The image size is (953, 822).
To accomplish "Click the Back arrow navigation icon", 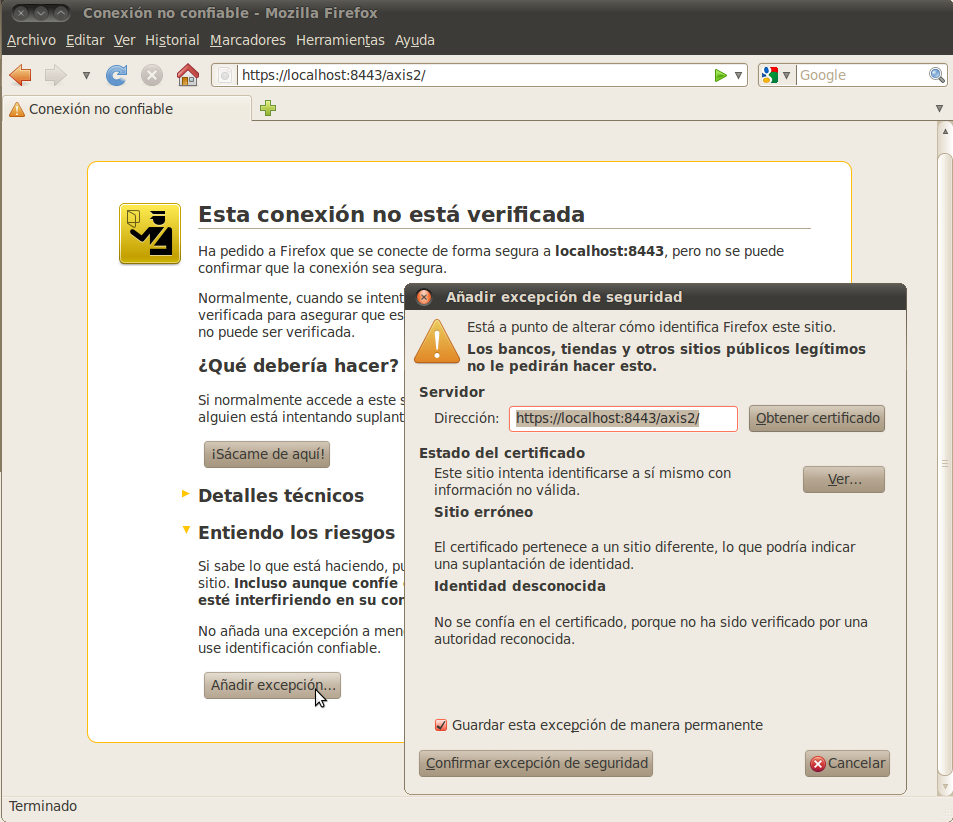I will (x=20, y=75).
